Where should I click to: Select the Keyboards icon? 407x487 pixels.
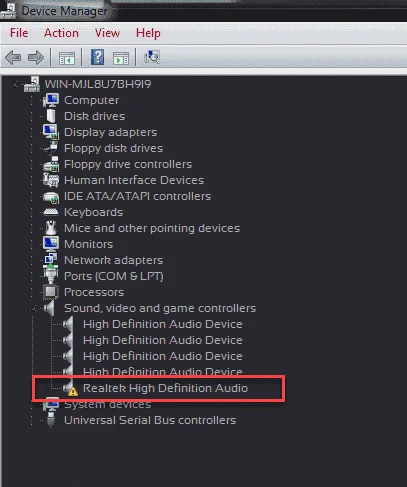[x=51, y=212]
